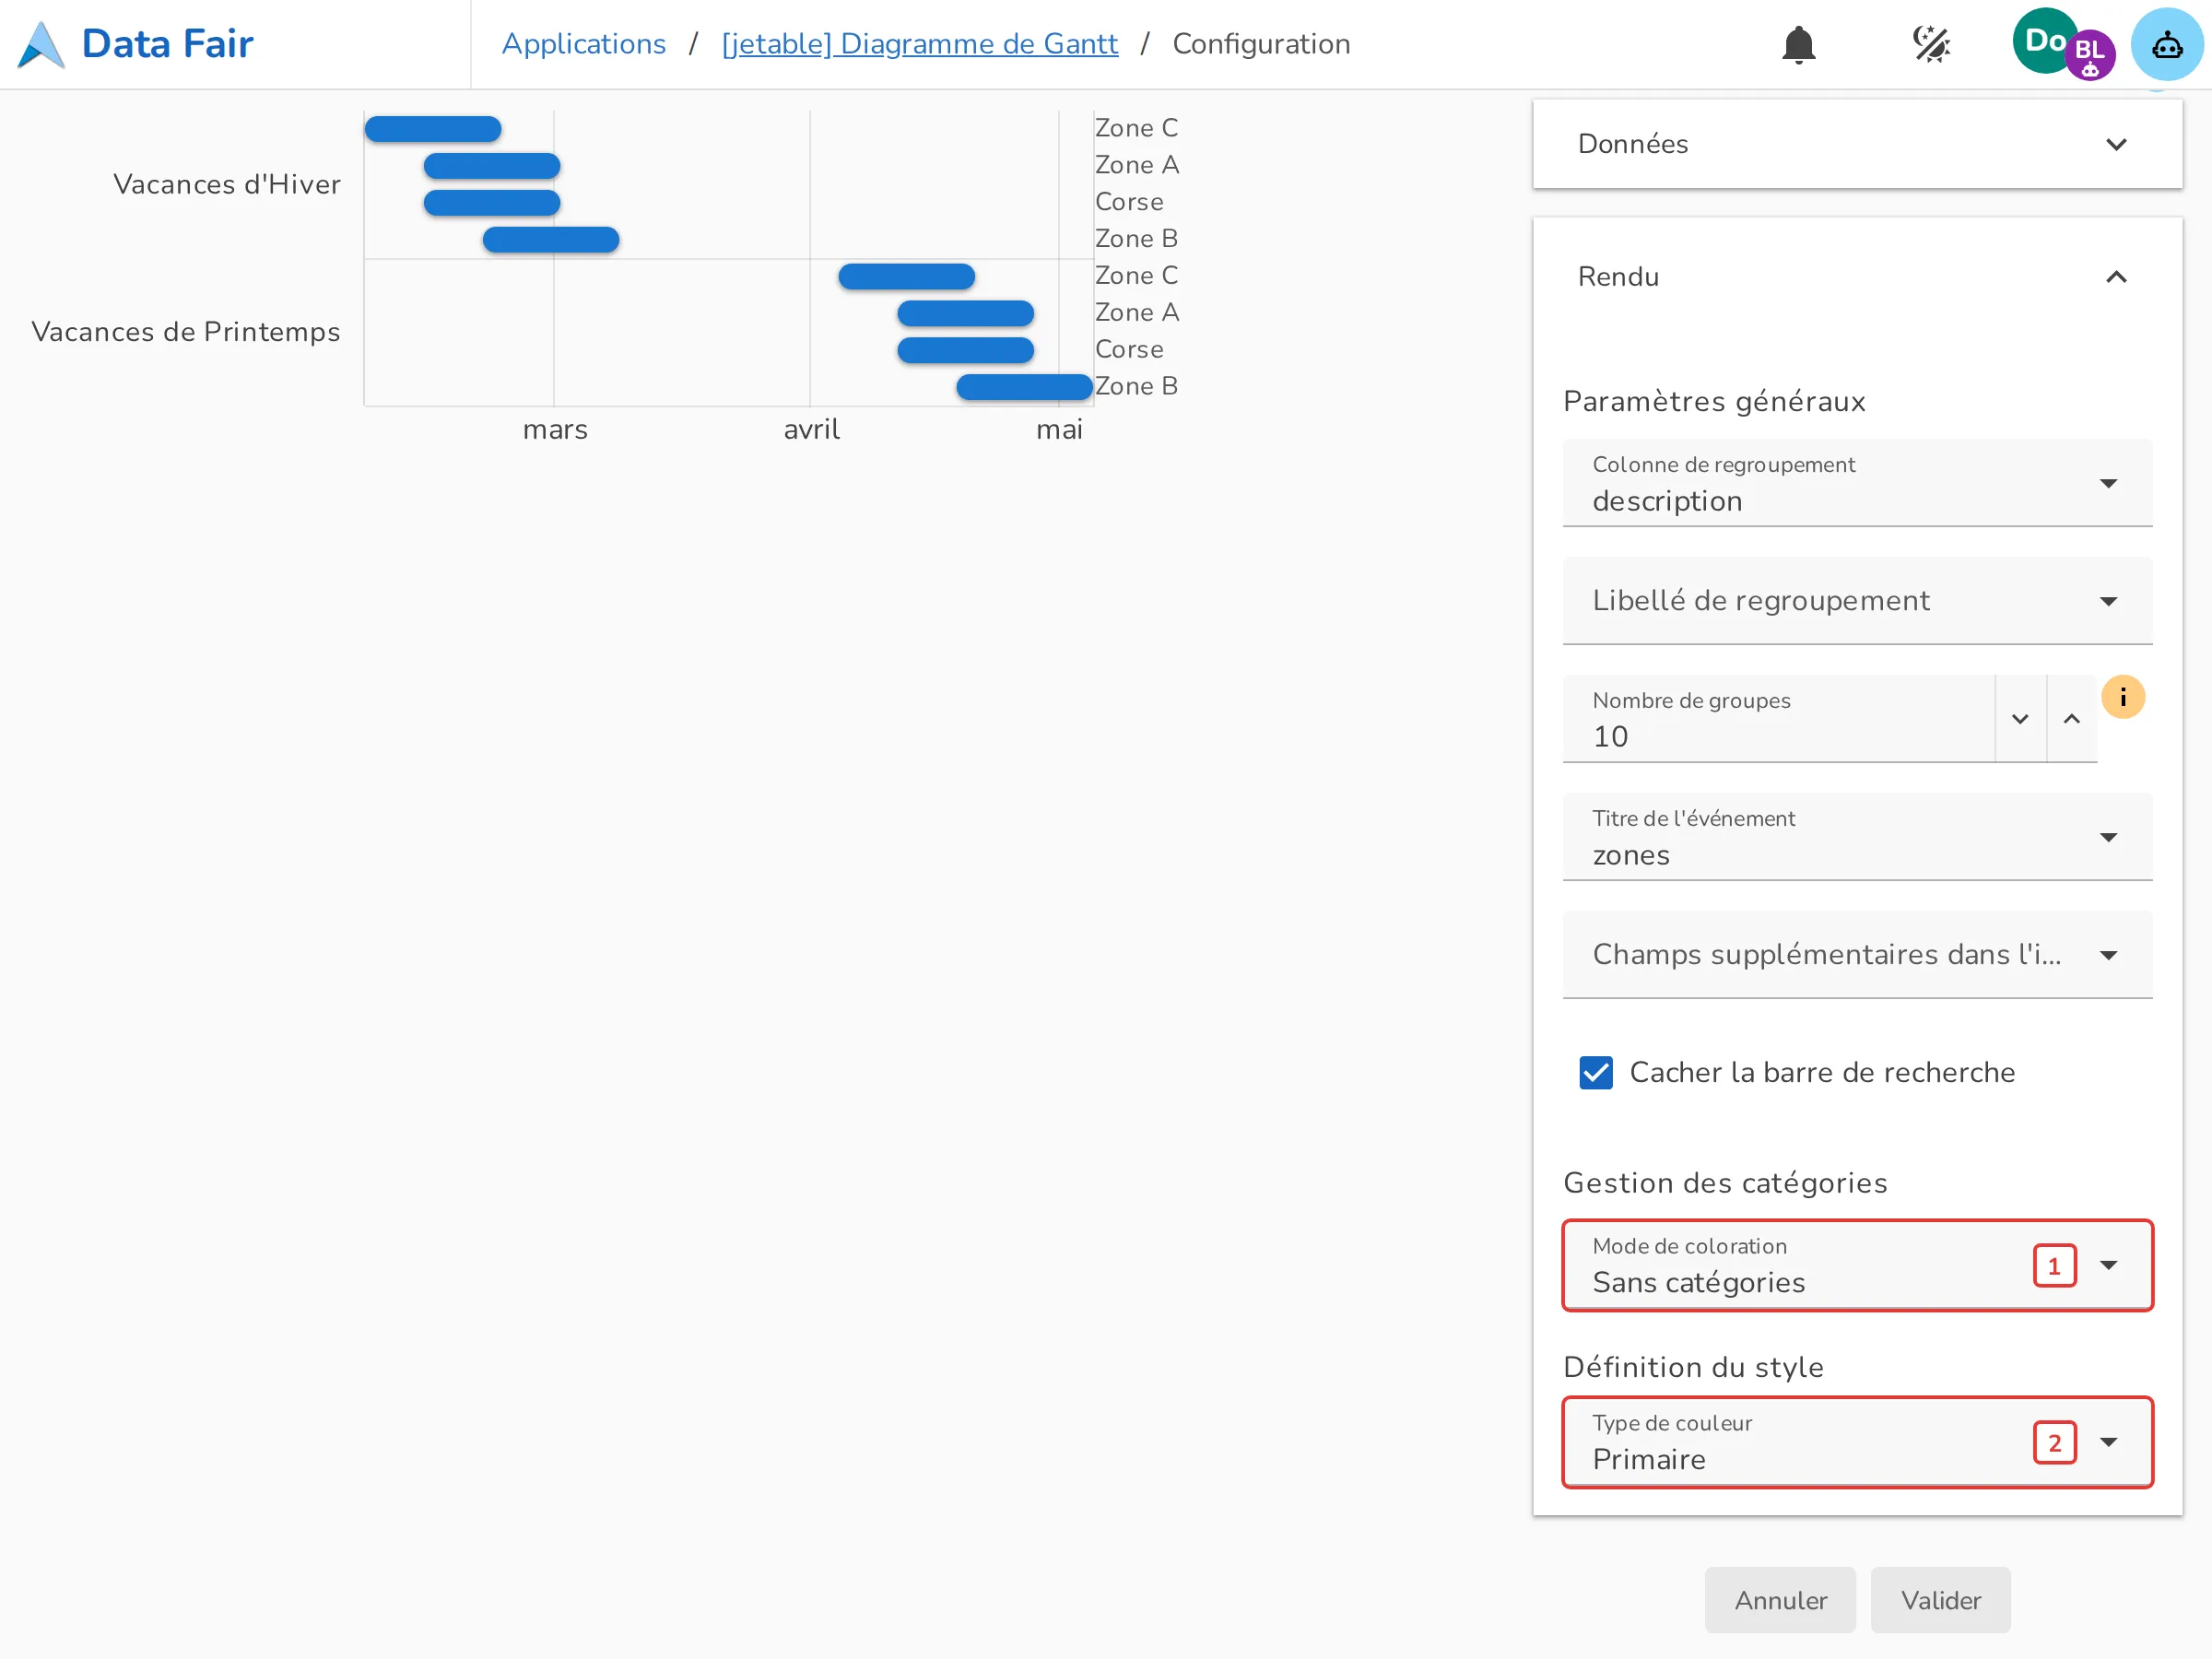Open the Titre de l'événement dropdown
Screen dimensions: 2212x1659
(1857, 837)
